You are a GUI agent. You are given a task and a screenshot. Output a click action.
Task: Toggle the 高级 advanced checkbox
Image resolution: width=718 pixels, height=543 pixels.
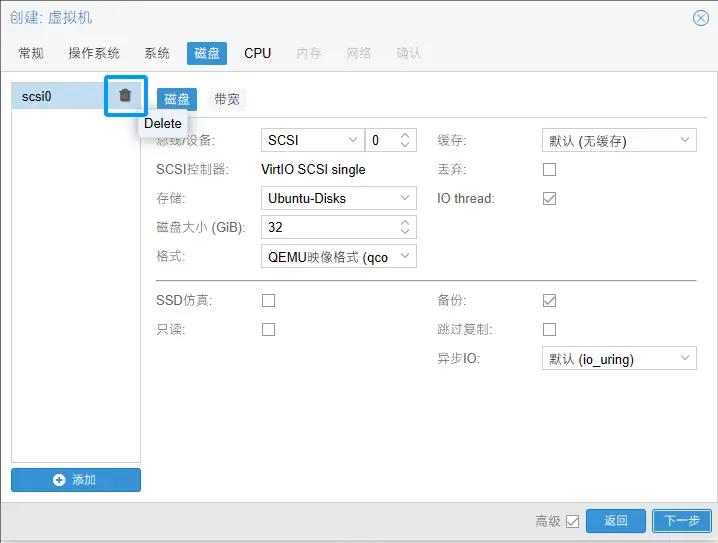(572, 521)
